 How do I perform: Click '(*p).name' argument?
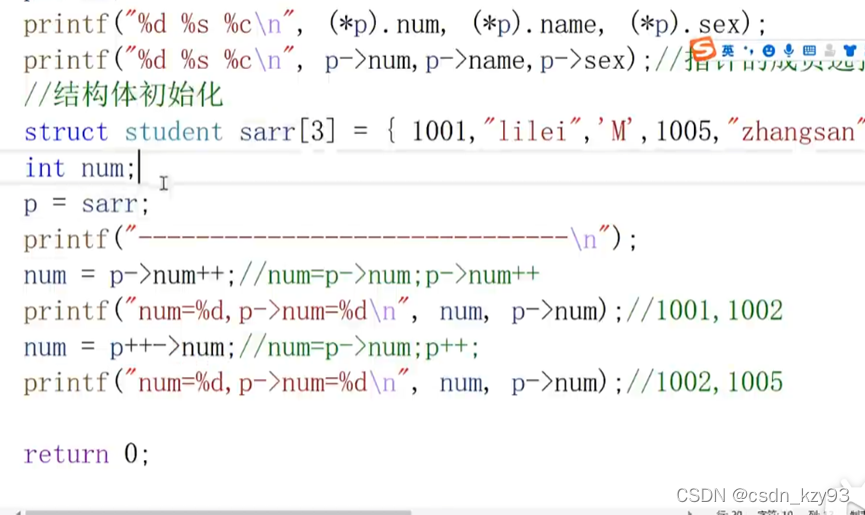pyautogui.click(x=538, y=24)
